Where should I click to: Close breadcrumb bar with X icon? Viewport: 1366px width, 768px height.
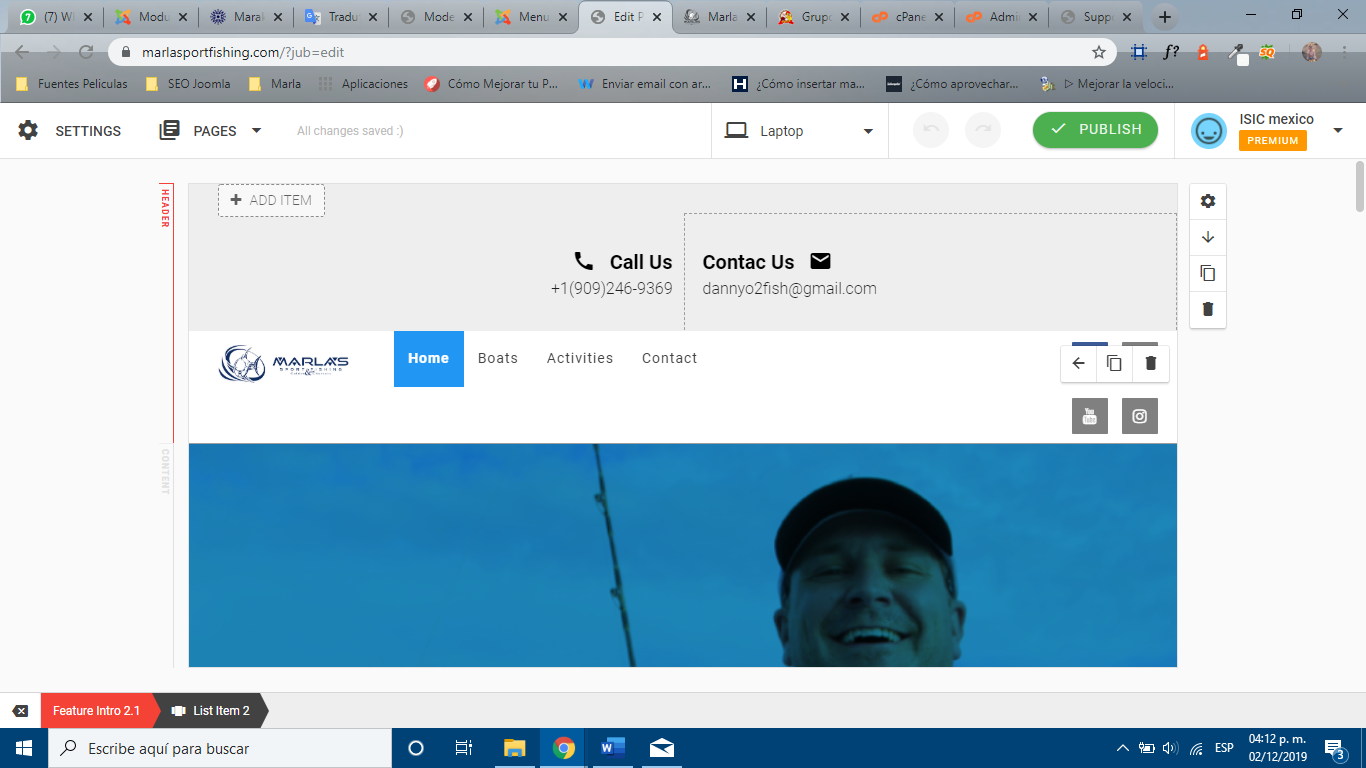point(20,711)
